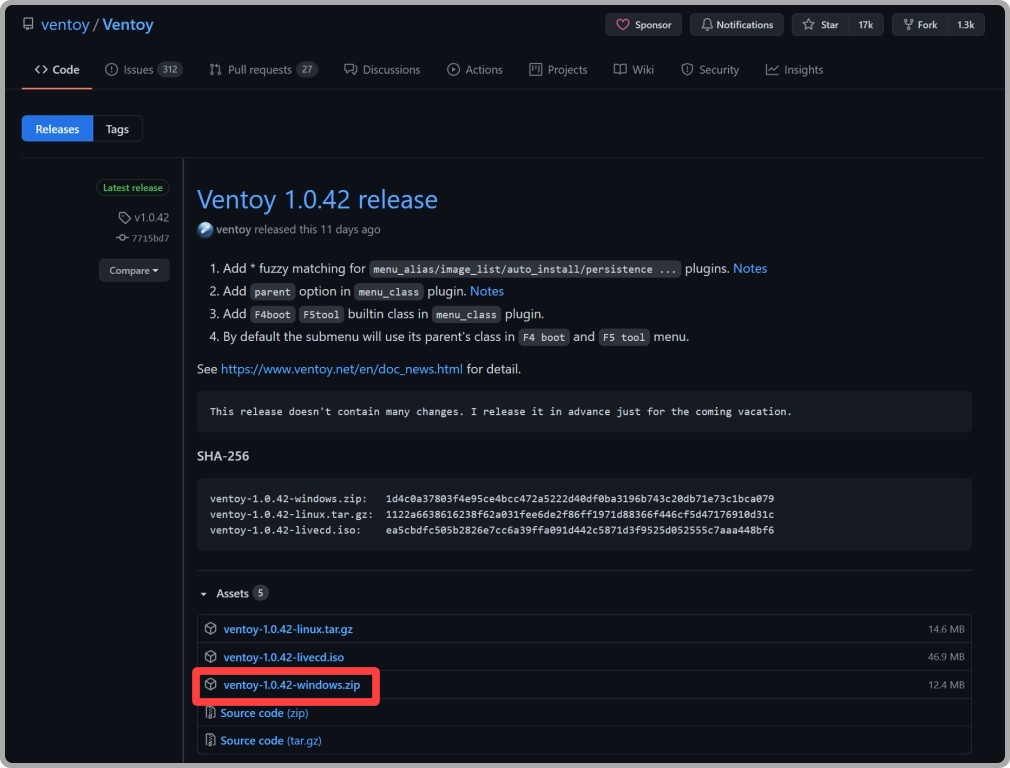1010x768 pixels.
Task: Open the Notes link for fuzzy matching
Action: point(750,269)
